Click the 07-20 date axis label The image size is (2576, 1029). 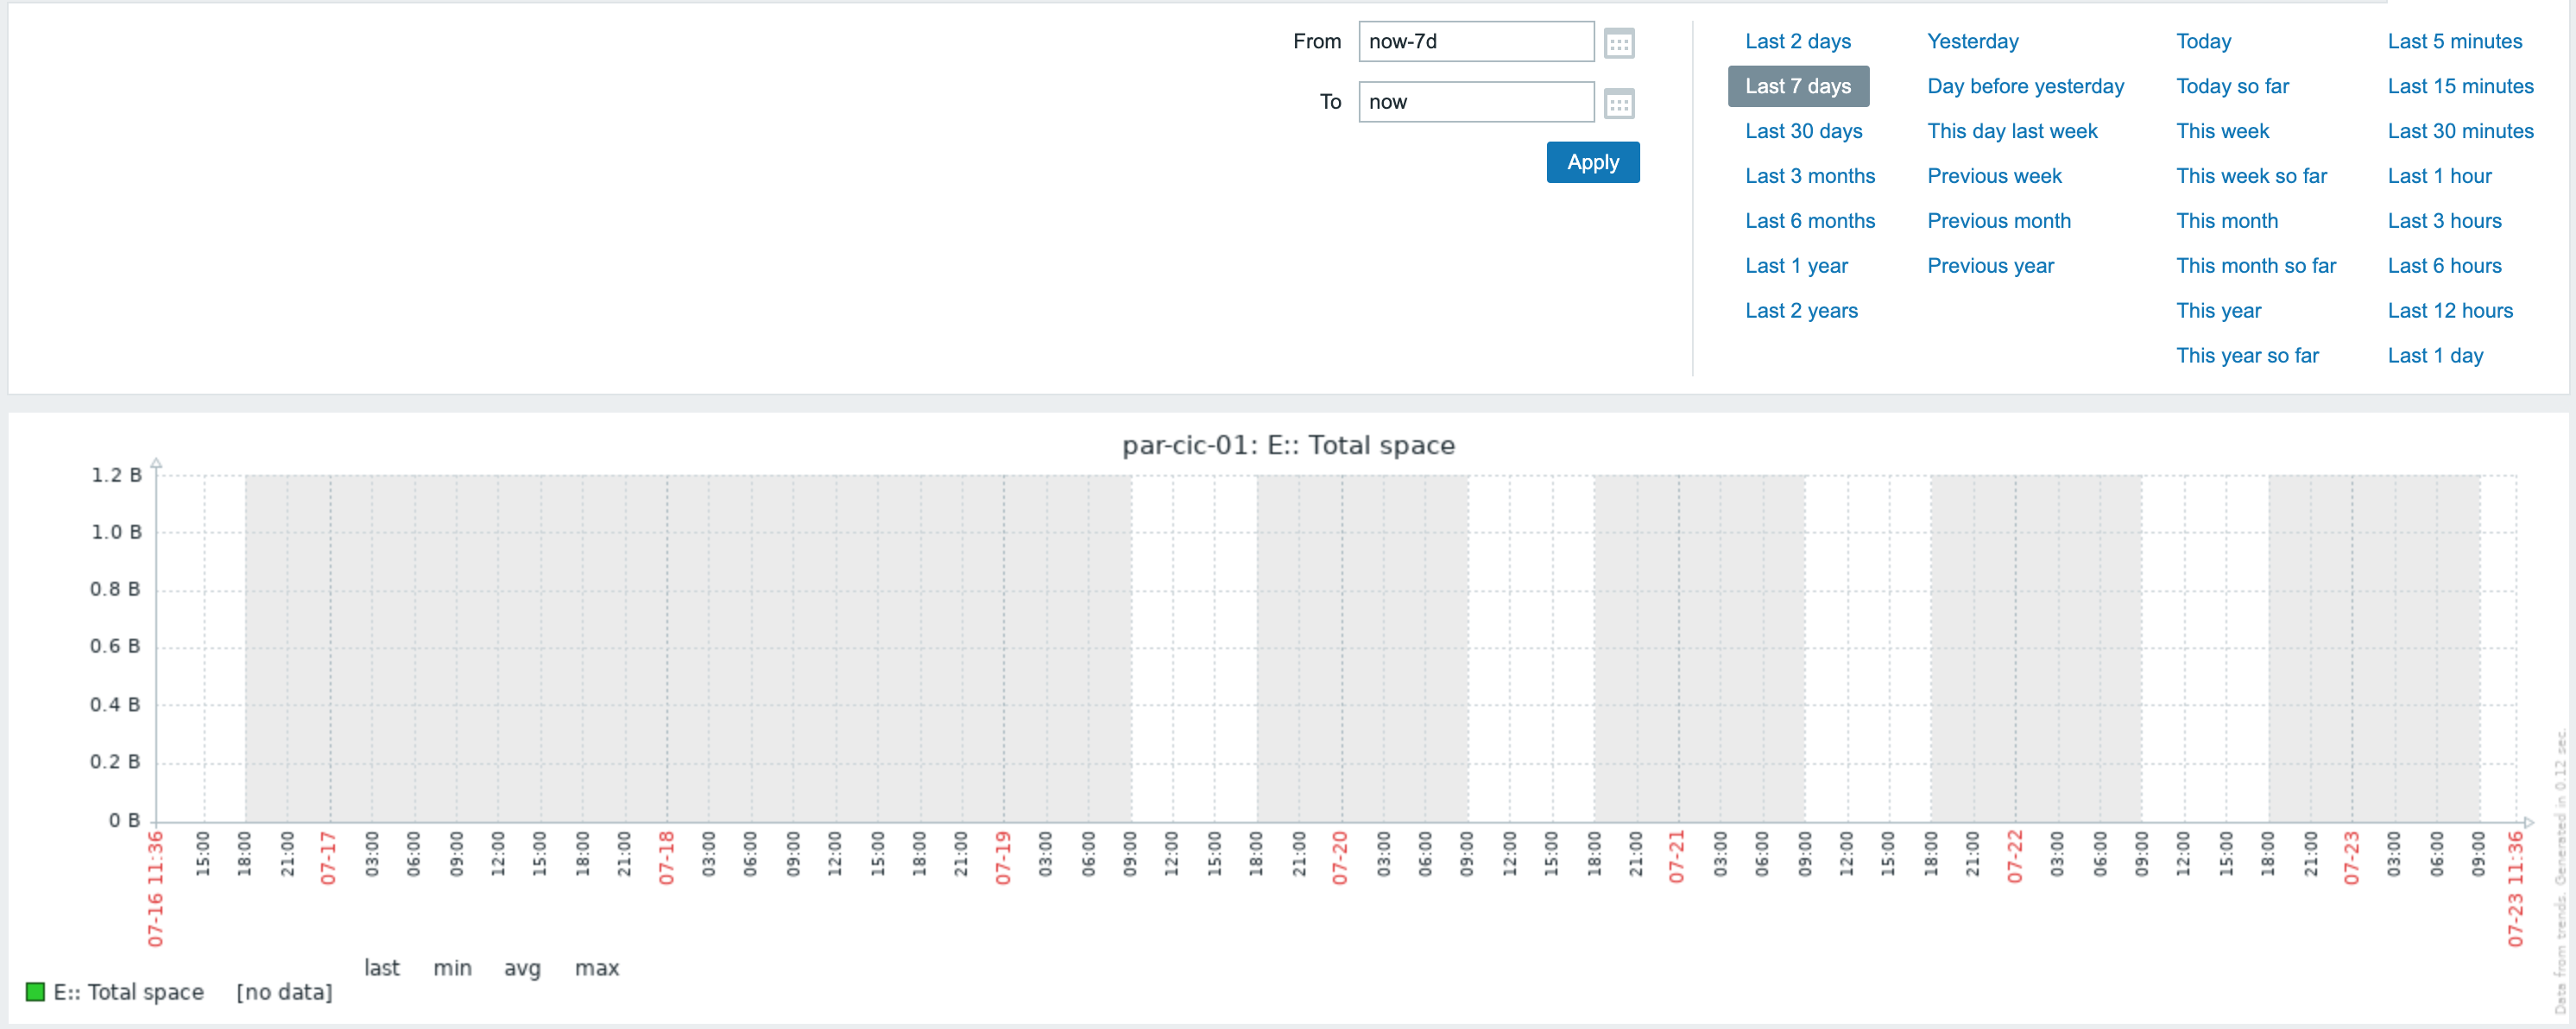[1340, 858]
